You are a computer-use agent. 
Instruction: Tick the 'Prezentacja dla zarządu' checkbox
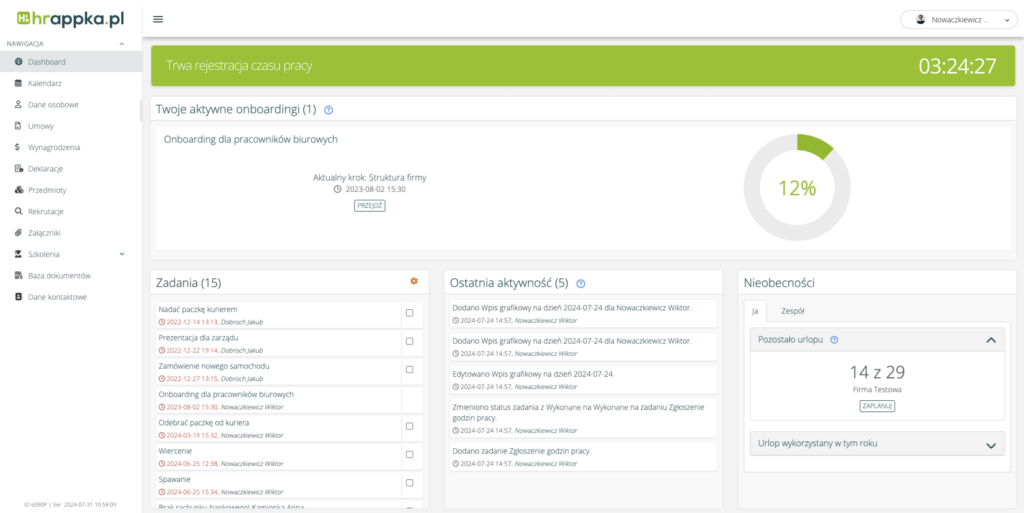point(409,341)
